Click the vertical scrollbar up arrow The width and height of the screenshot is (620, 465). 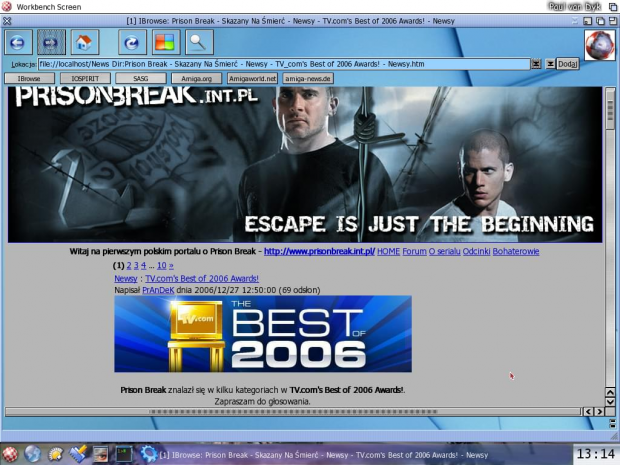click(611, 392)
